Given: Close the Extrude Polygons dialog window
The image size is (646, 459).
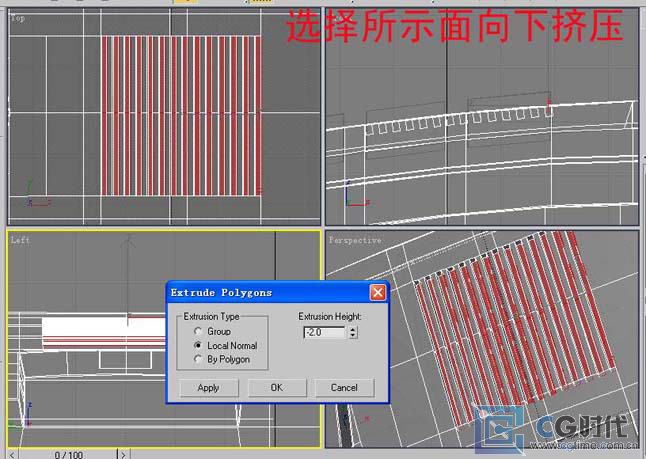Looking at the screenshot, I should [x=377, y=293].
